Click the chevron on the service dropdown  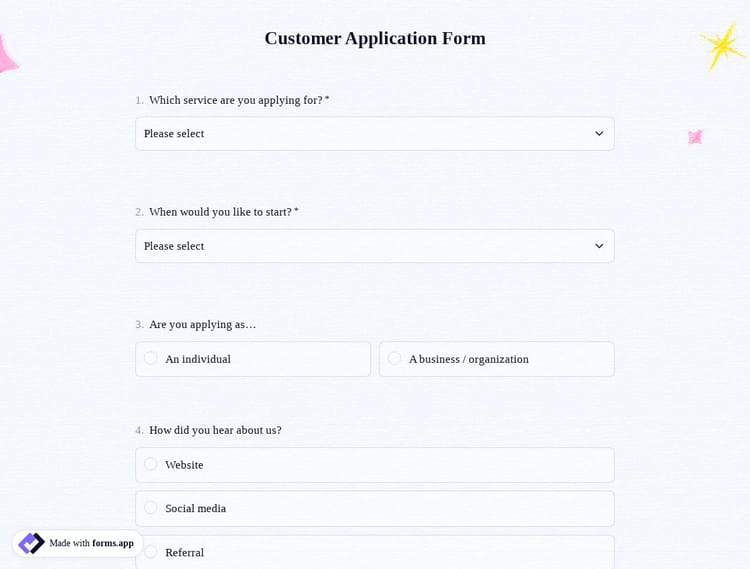coord(599,134)
